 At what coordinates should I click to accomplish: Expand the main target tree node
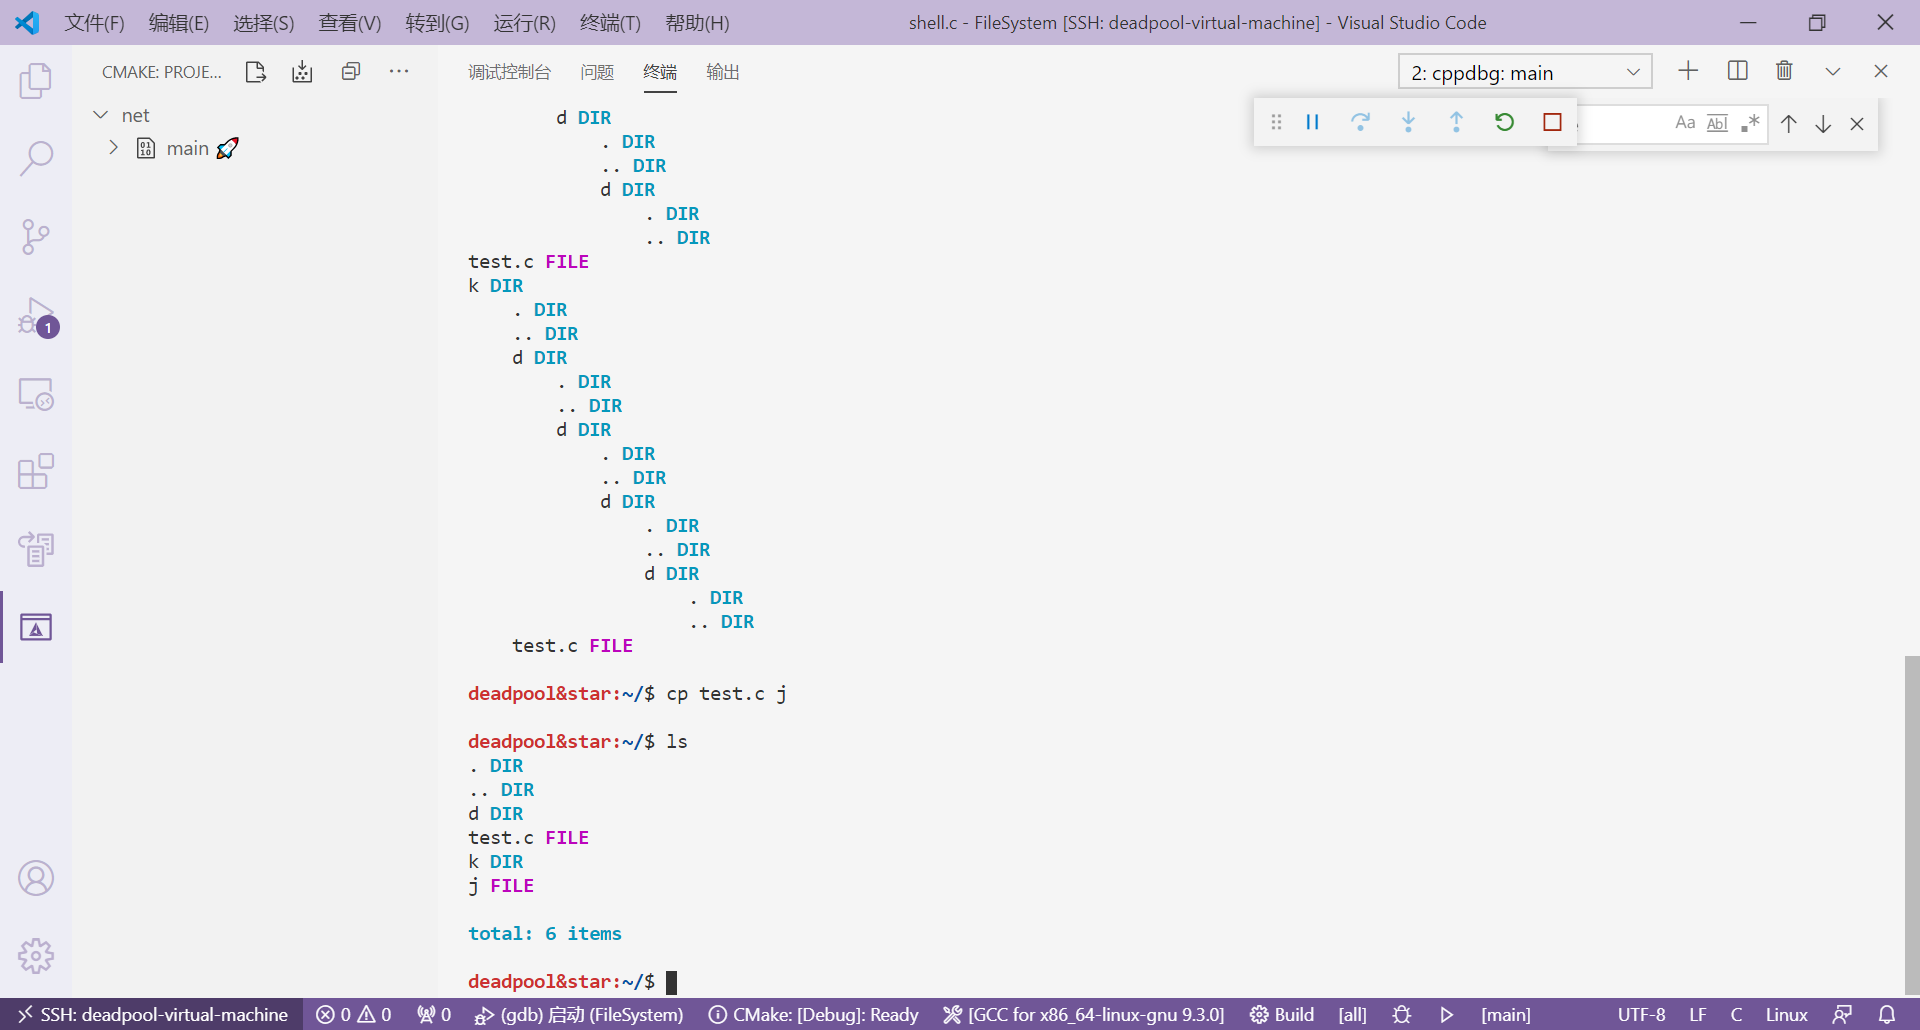(113, 148)
